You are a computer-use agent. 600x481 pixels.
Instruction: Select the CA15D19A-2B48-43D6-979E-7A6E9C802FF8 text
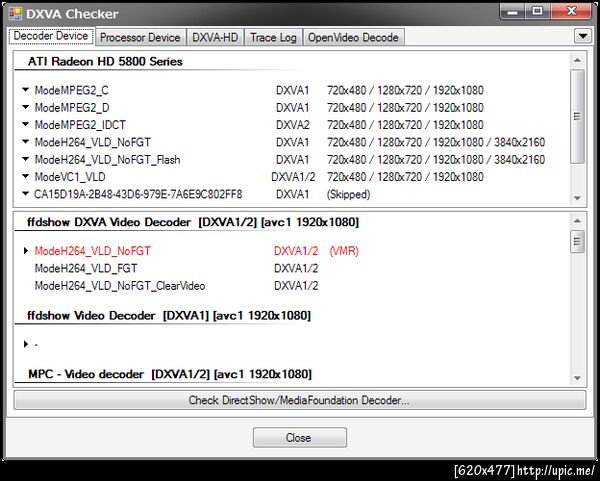click(x=138, y=194)
